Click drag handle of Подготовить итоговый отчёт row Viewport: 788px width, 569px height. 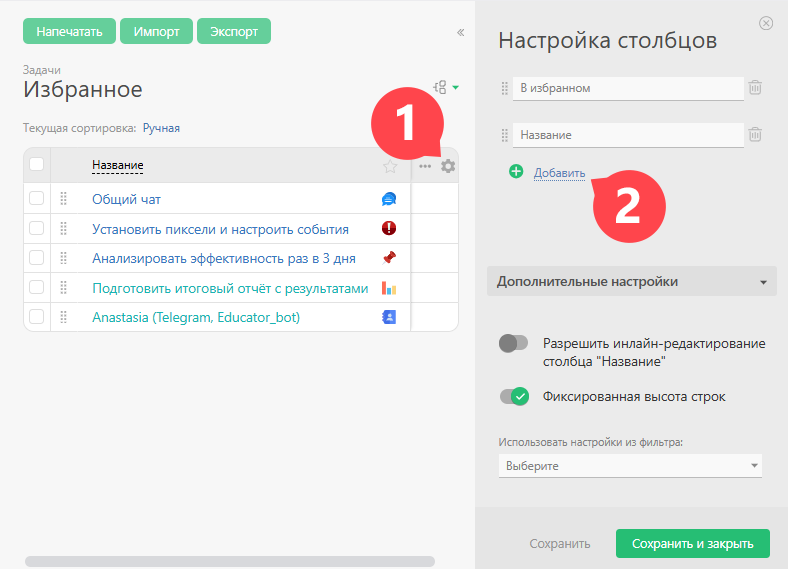[x=63, y=288]
